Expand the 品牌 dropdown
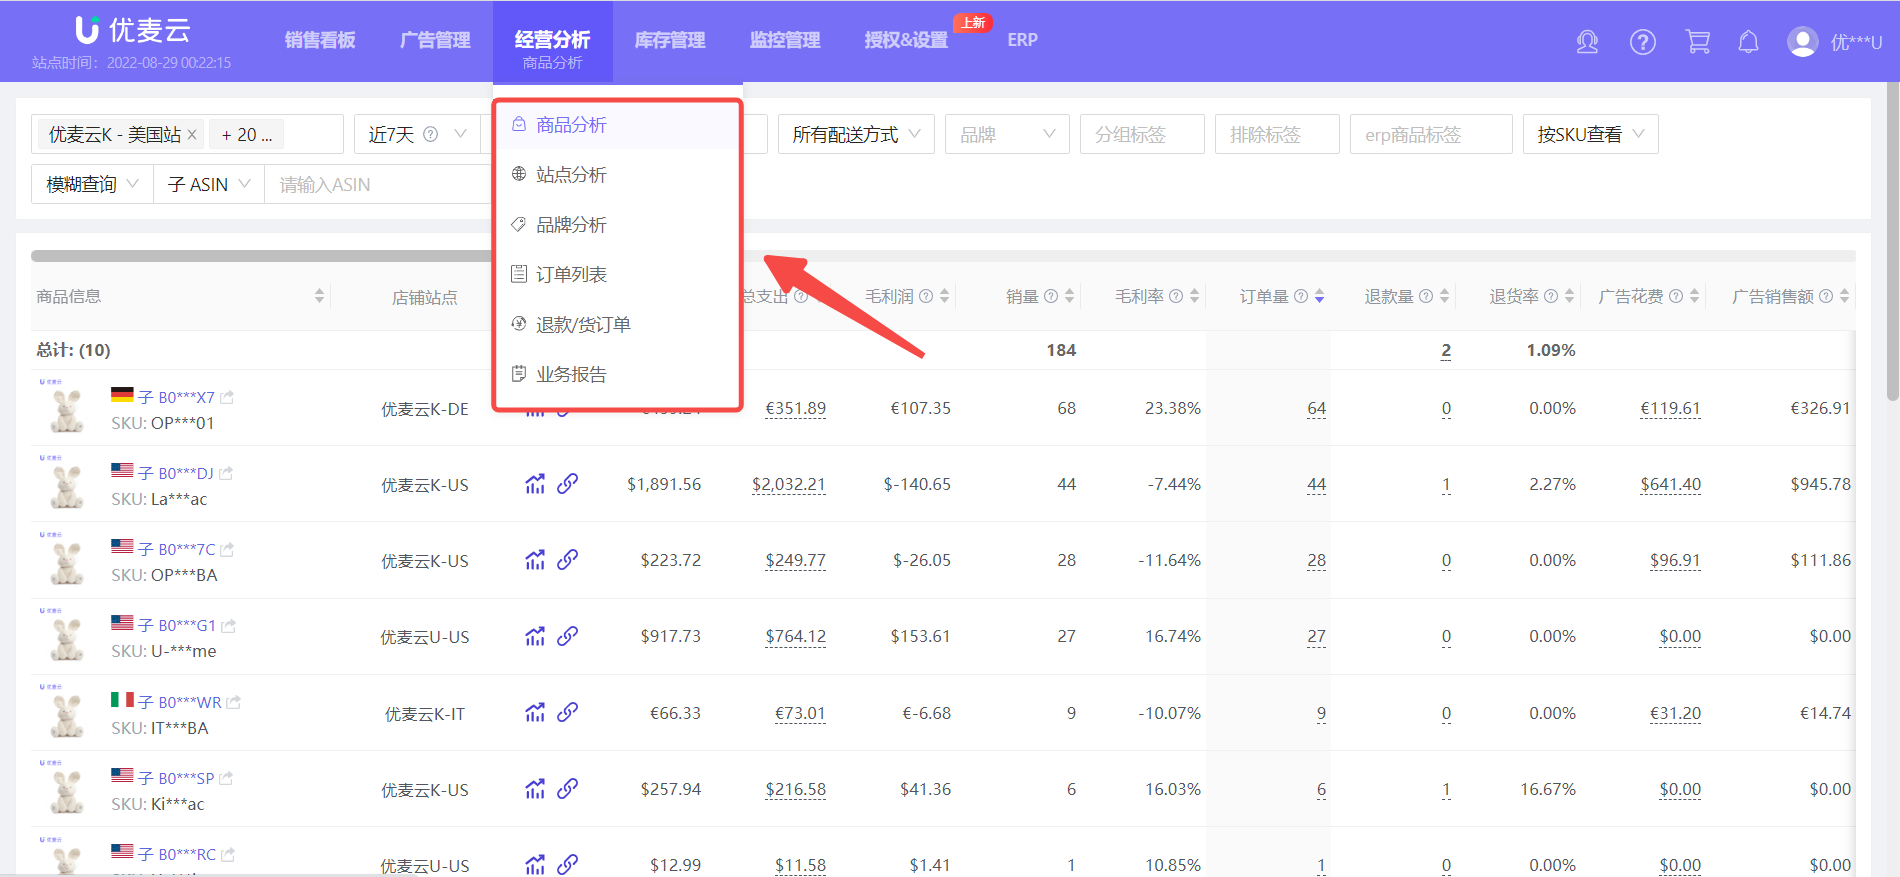 point(1007,134)
